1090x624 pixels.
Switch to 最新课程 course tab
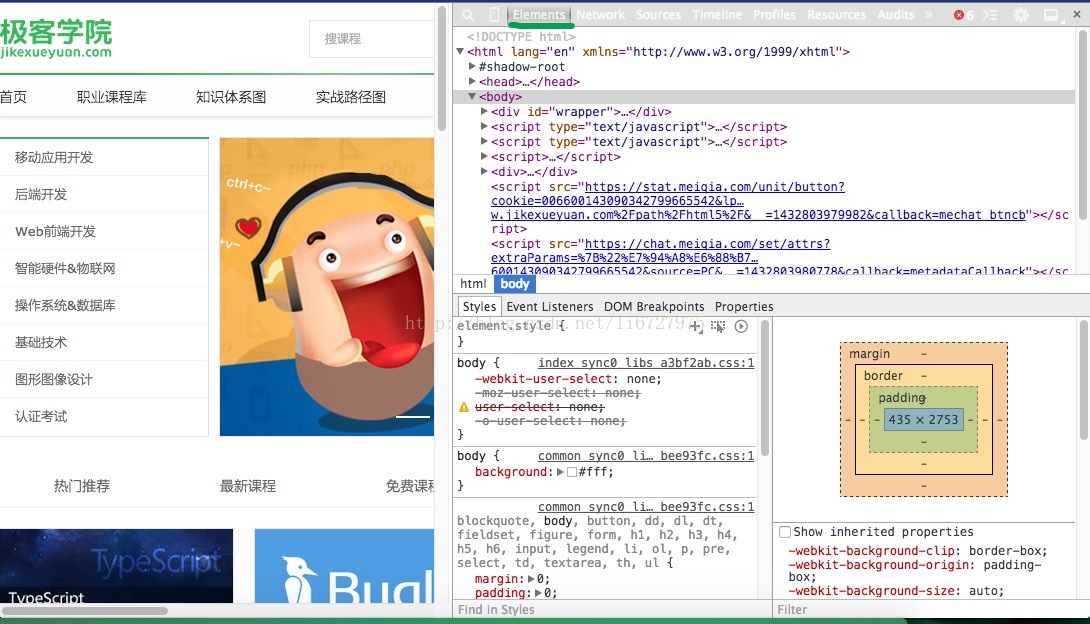pyautogui.click(x=248, y=486)
